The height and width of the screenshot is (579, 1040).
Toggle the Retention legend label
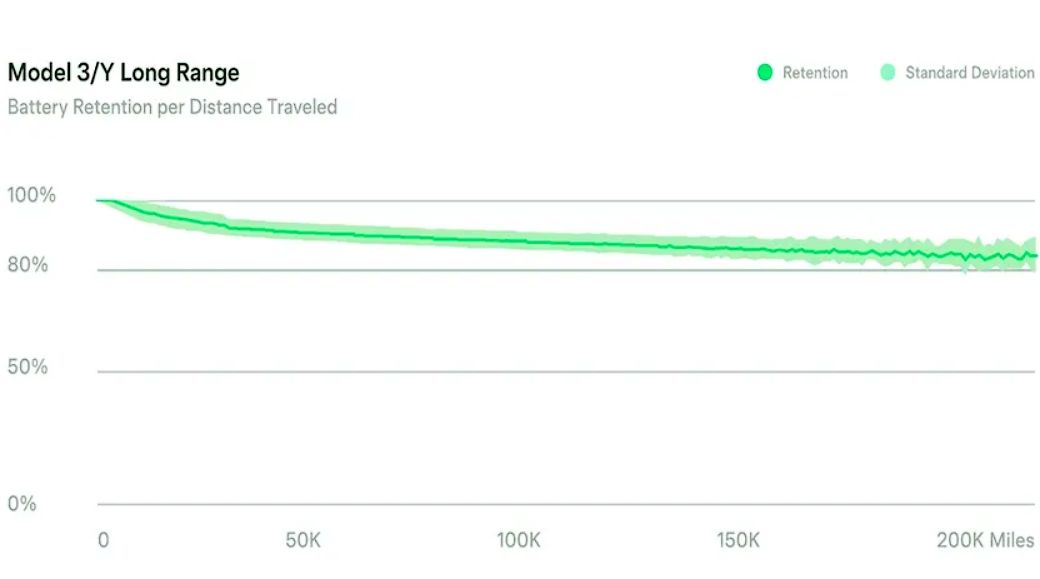[815, 73]
